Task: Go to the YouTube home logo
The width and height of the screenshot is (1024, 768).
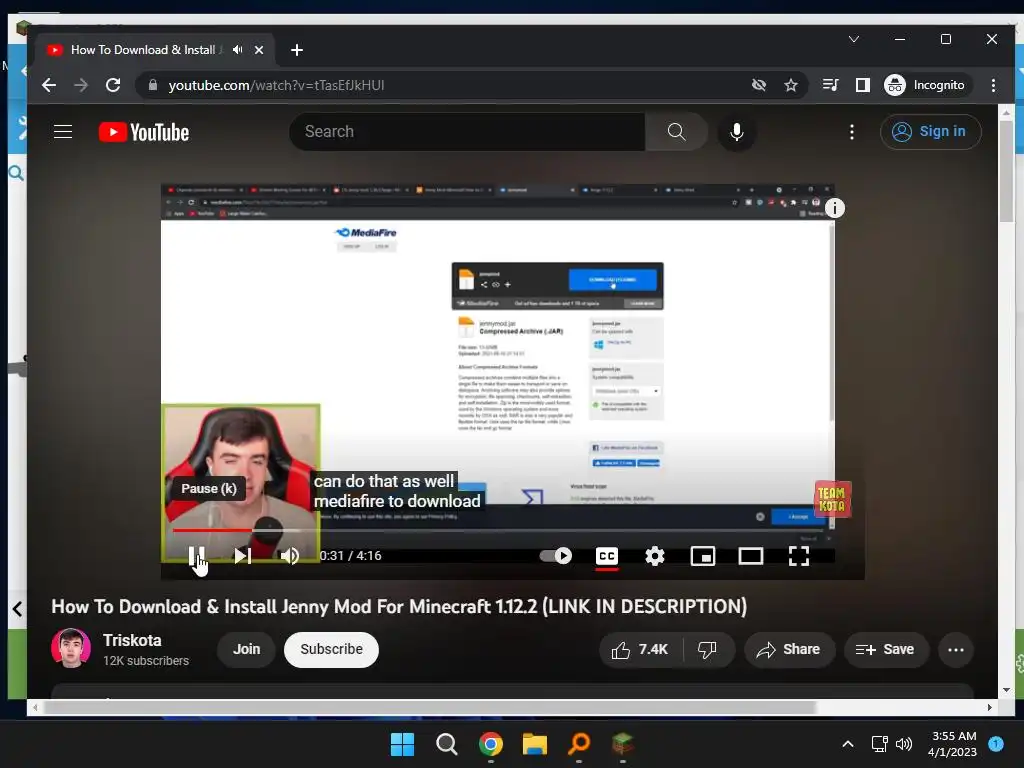Action: 144,132
